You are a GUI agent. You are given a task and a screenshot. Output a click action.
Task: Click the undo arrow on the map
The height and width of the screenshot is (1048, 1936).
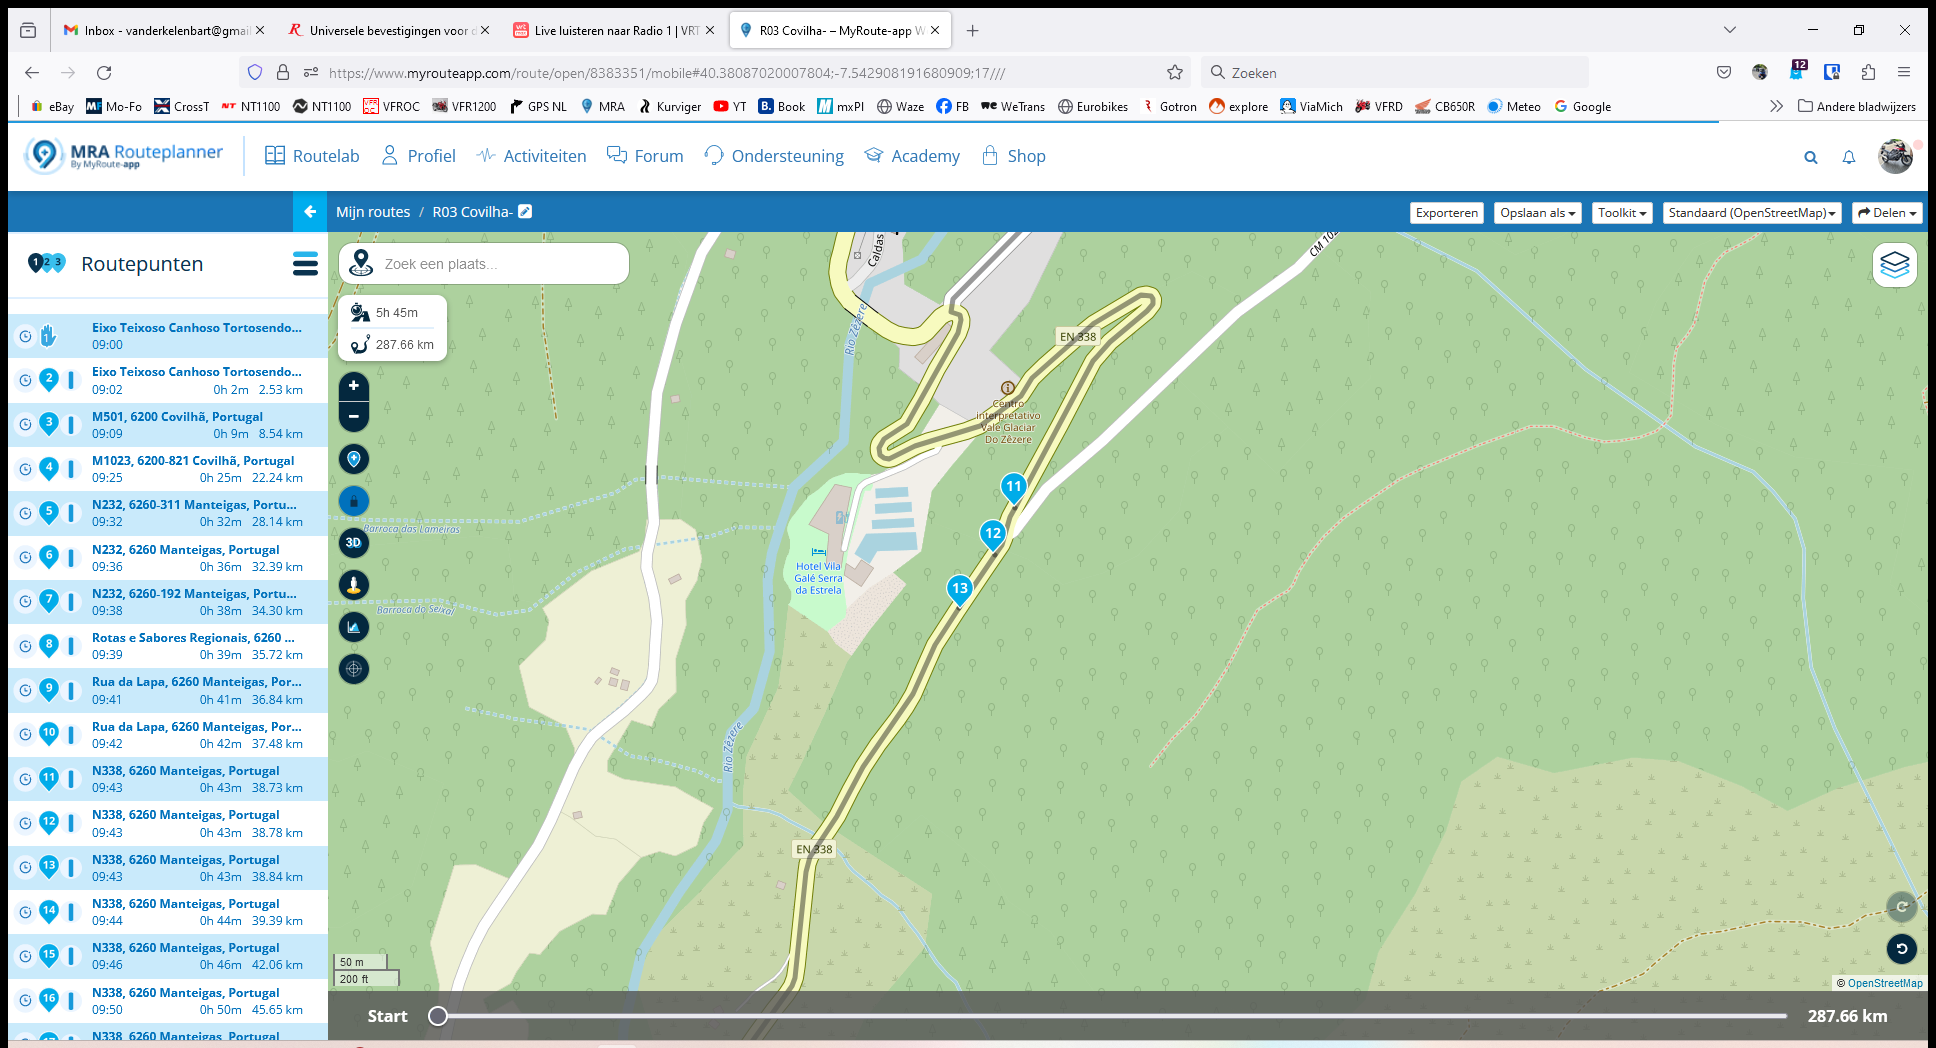(x=1901, y=949)
